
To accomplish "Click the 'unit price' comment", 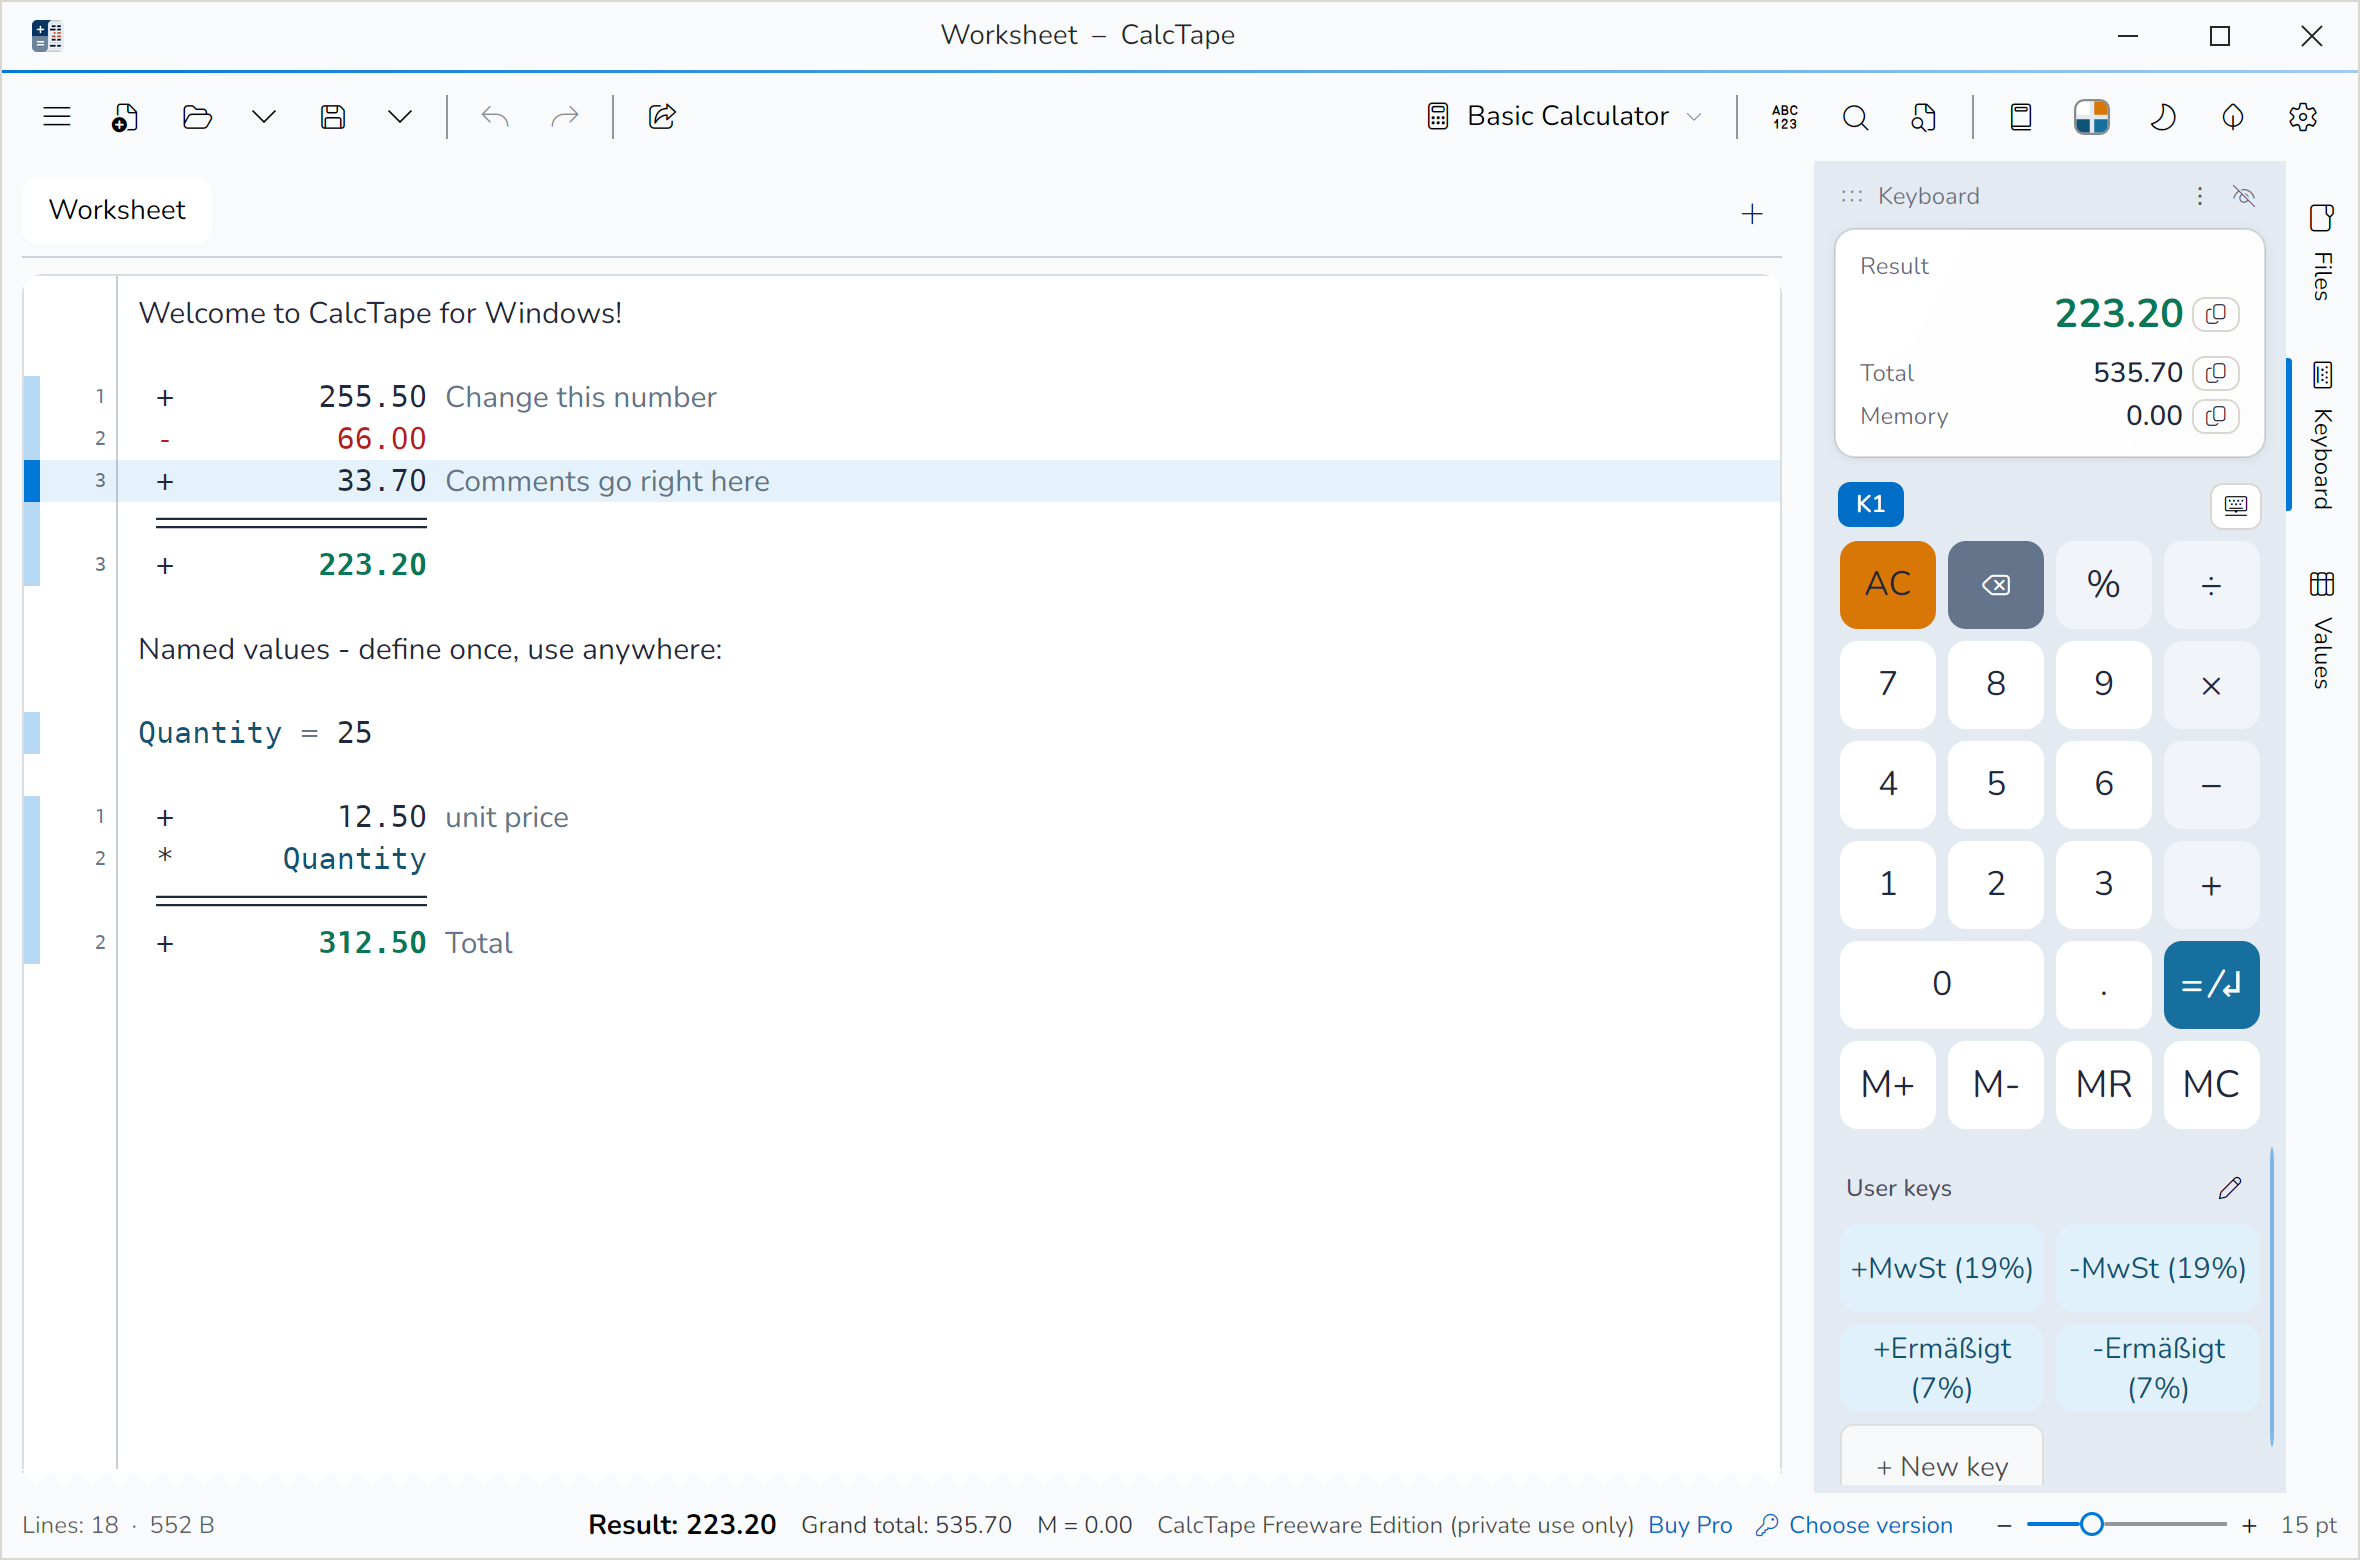I will pos(507,817).
